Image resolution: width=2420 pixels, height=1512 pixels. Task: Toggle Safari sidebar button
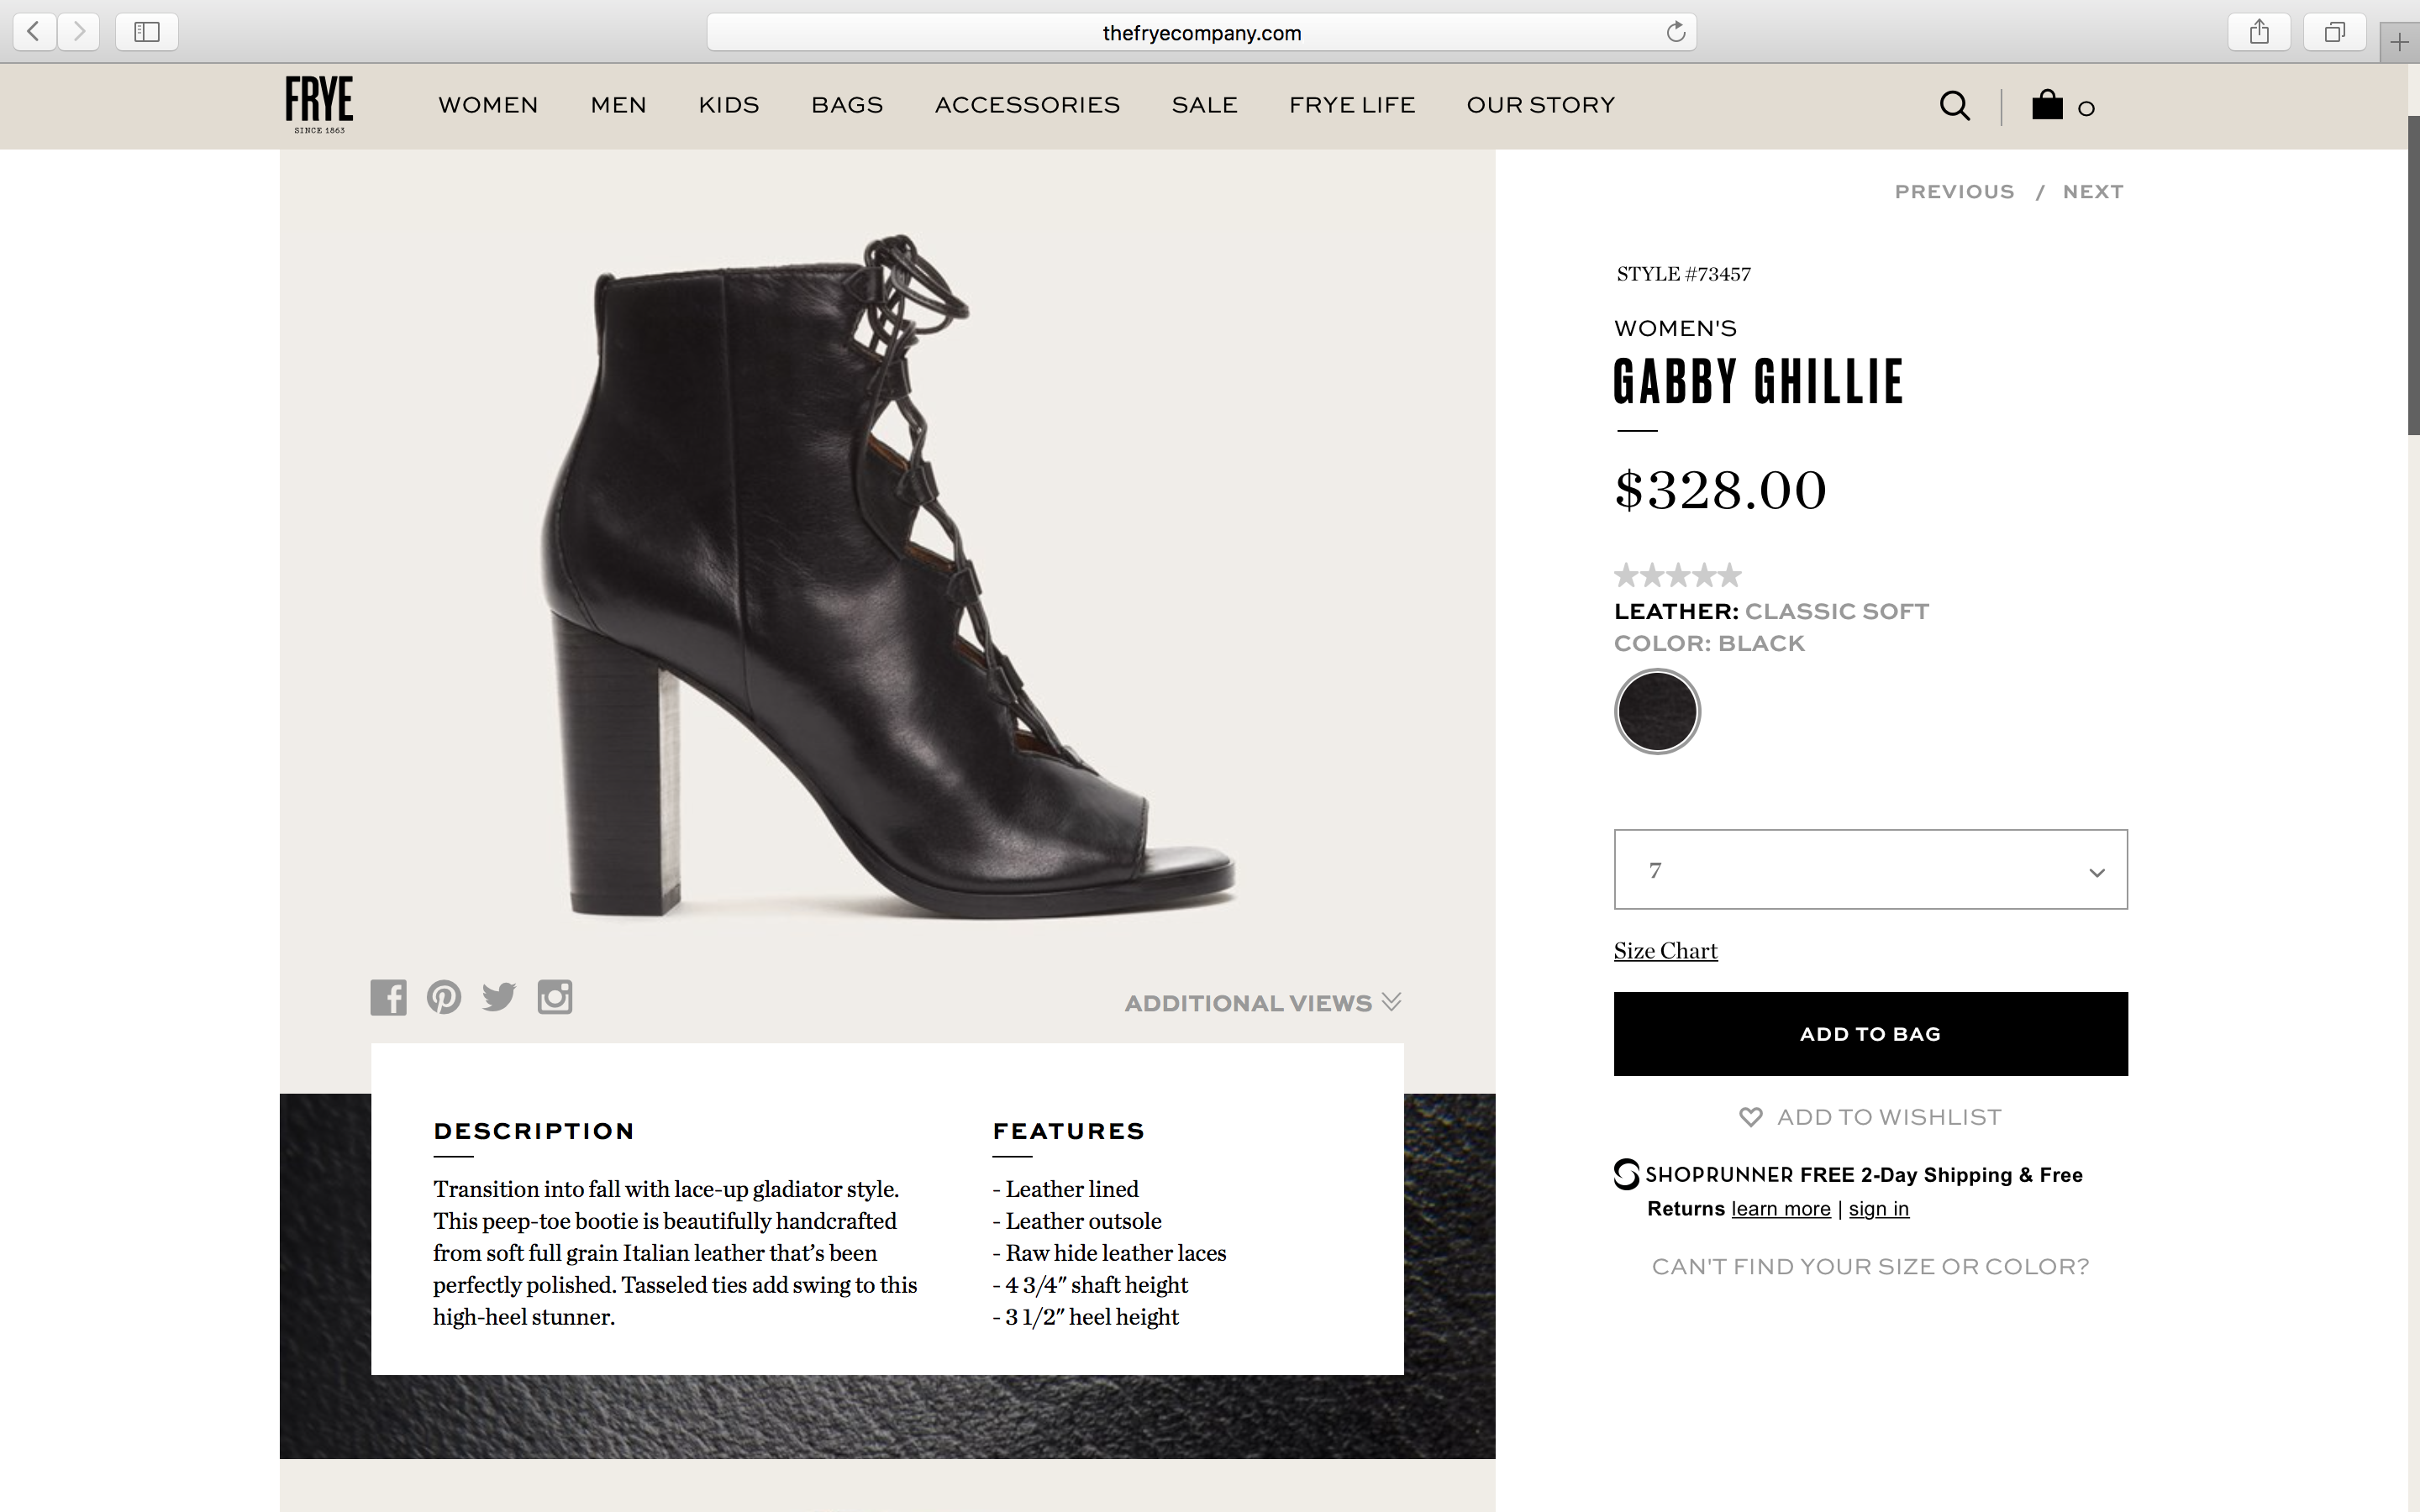147,32
